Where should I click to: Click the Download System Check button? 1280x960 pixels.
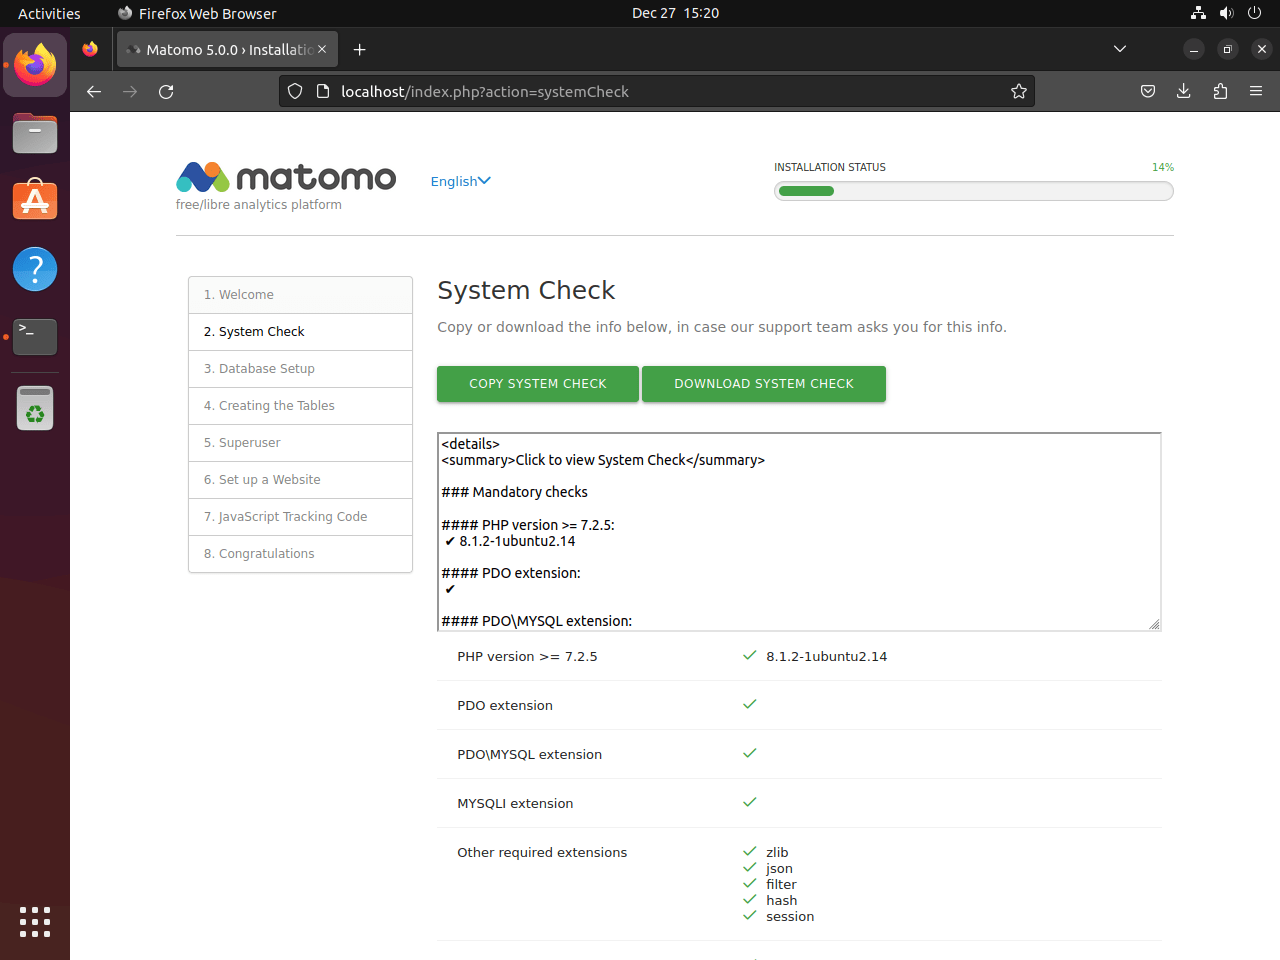click(x=764, y=384)
